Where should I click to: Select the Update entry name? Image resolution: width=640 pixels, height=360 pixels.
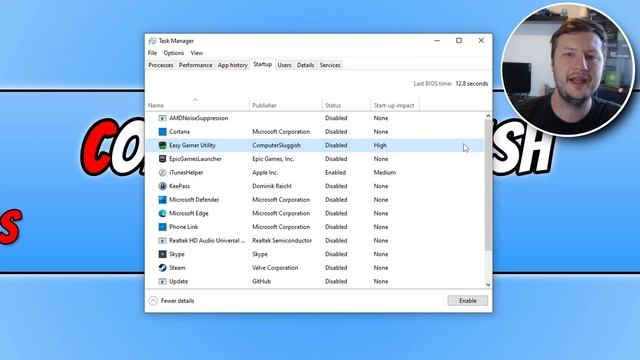tap(179, 281)
